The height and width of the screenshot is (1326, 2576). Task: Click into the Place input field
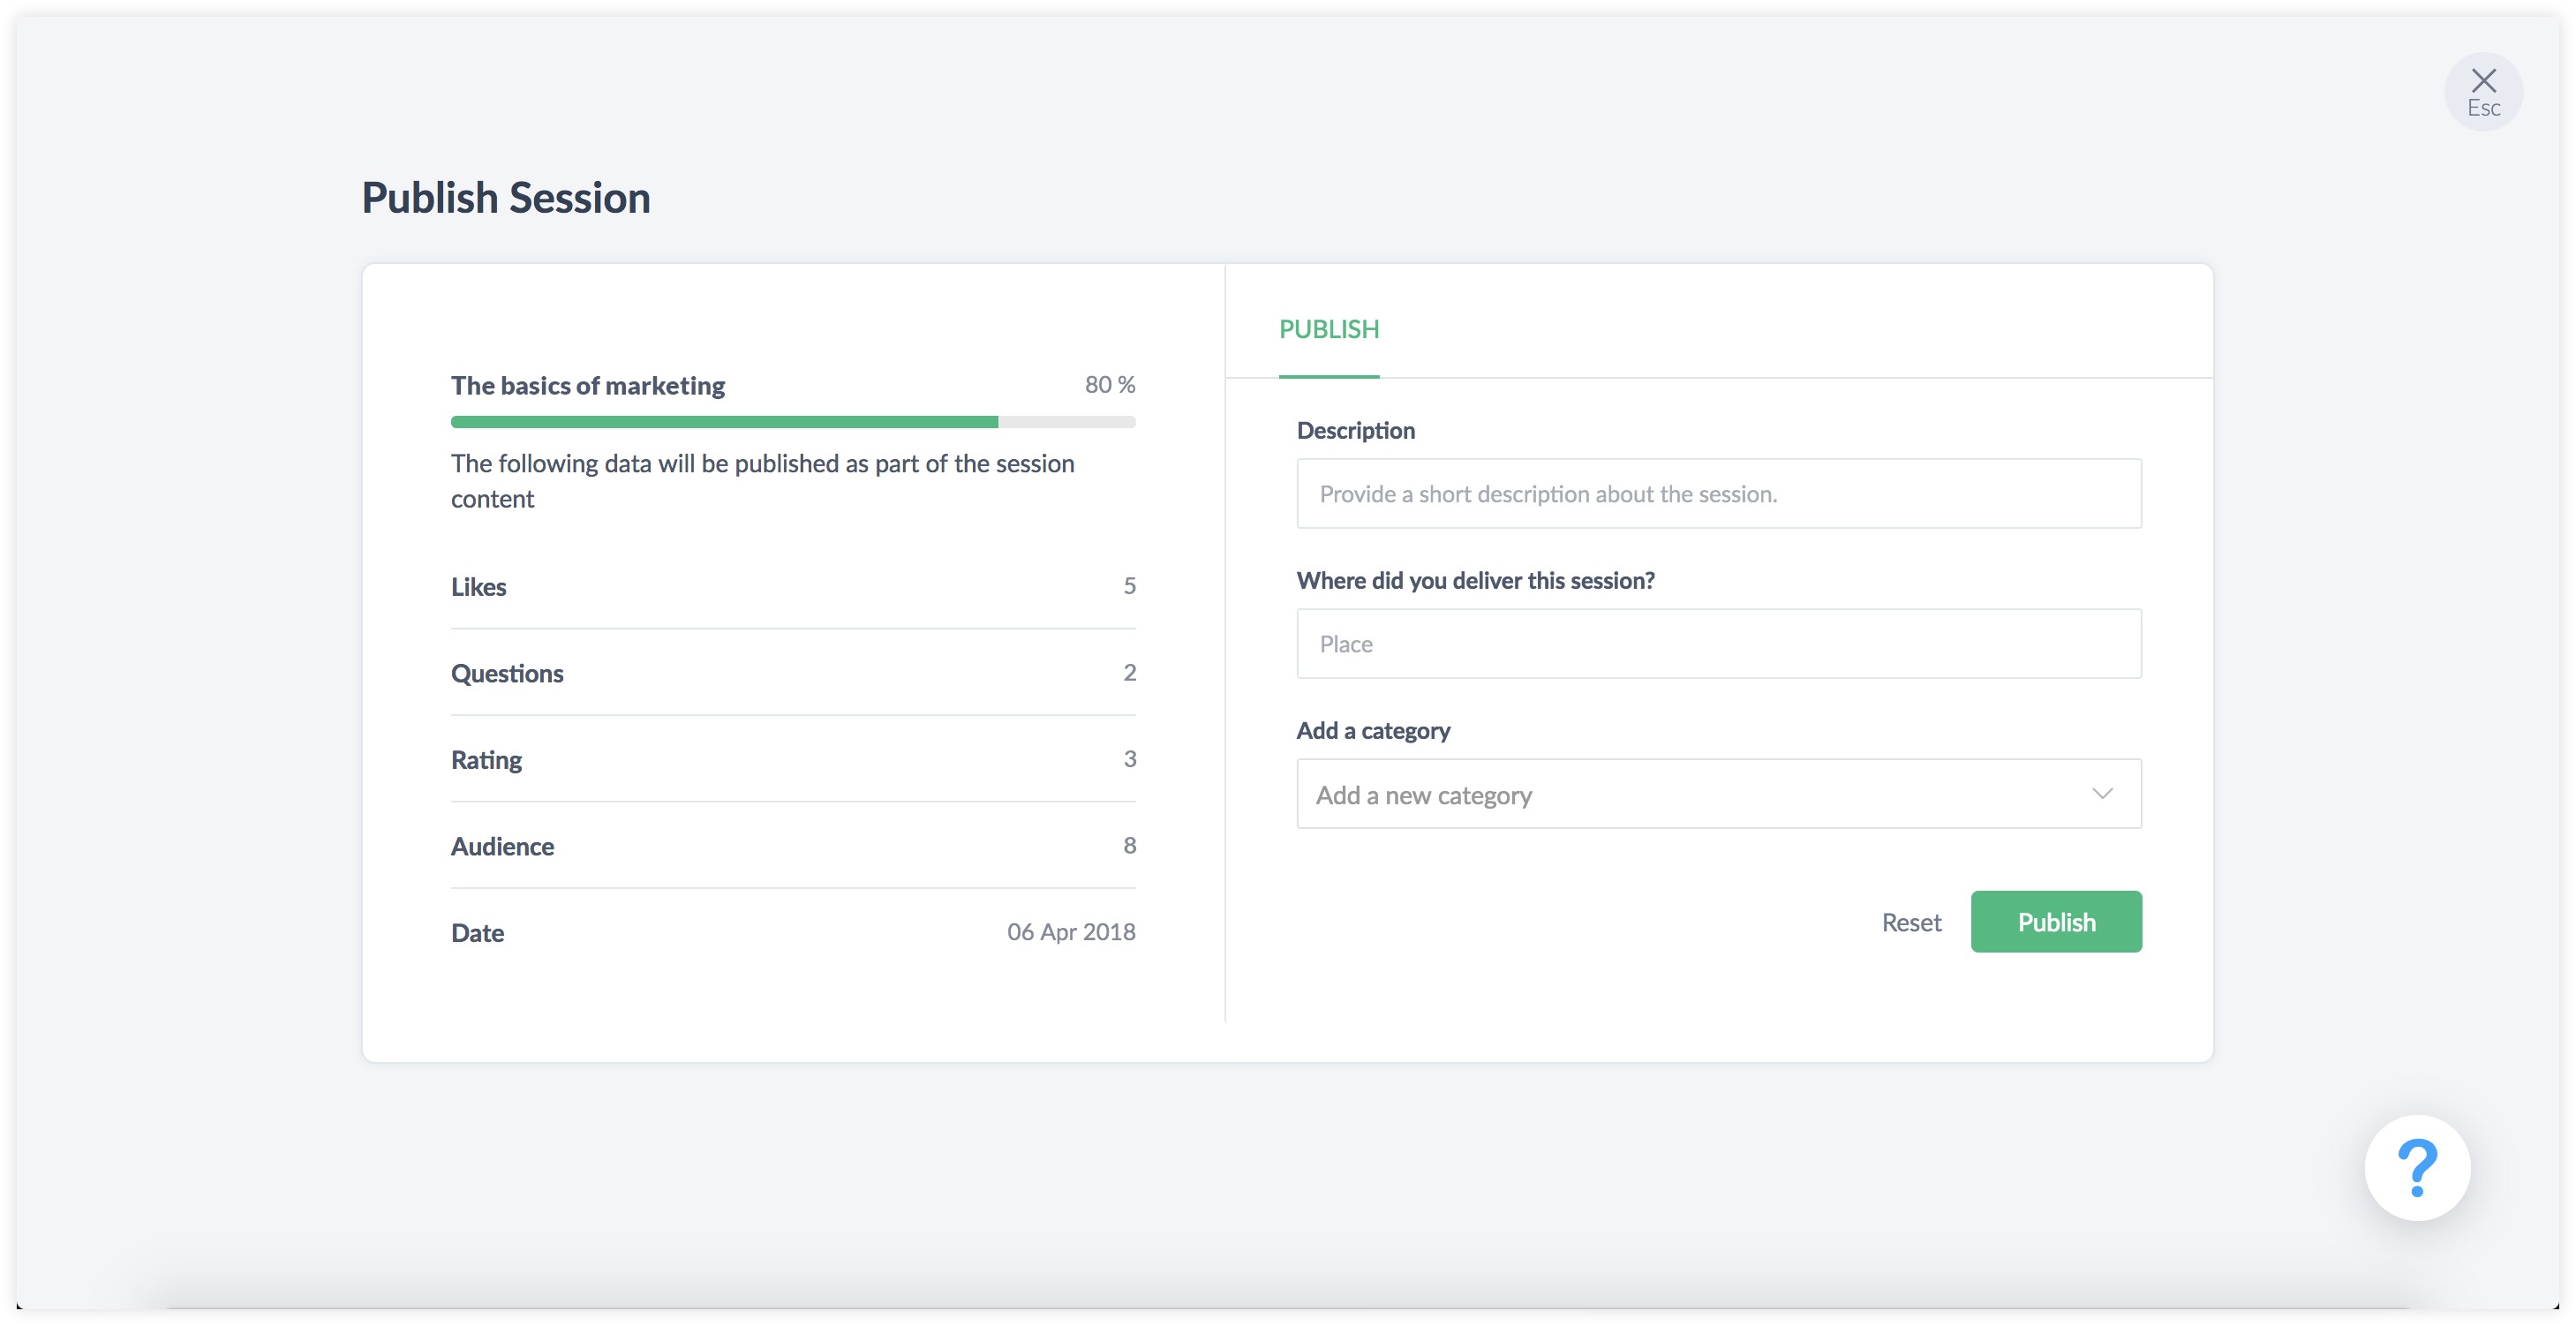(1718, 644)
